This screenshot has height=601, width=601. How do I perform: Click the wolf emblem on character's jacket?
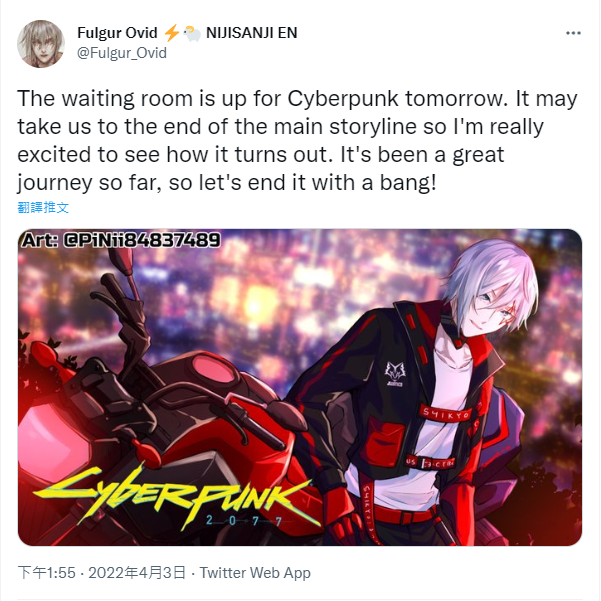(395, 373)
